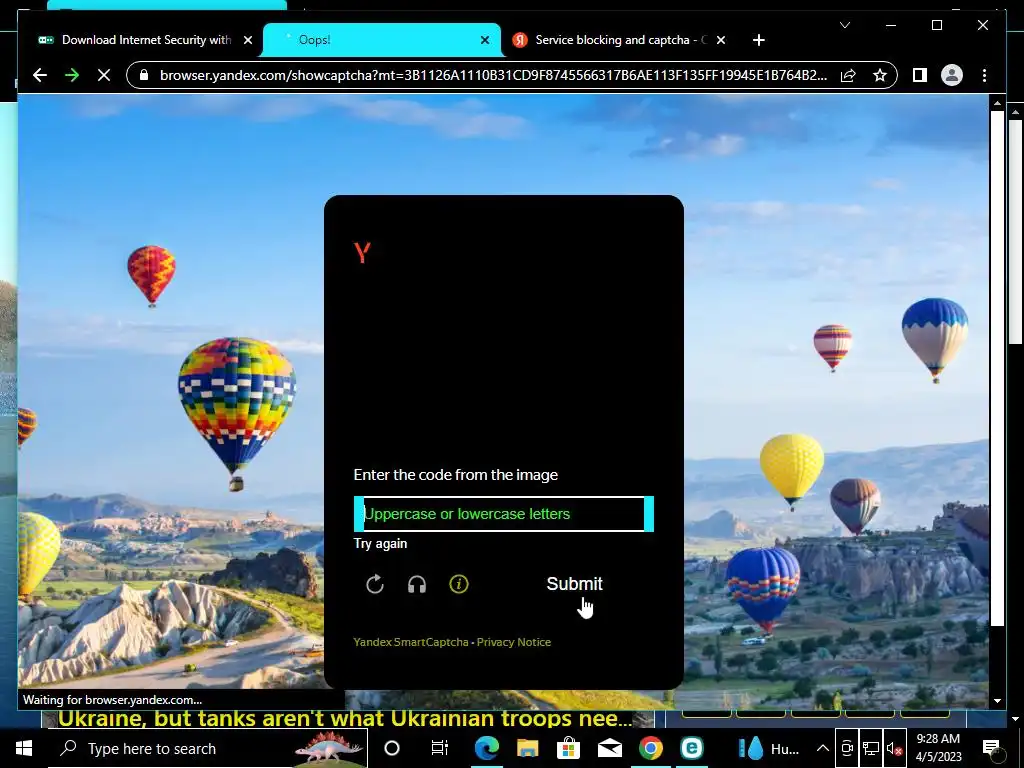Screen dimensions: 1024x768
Task: Stop loading the page
Action: 104,75
